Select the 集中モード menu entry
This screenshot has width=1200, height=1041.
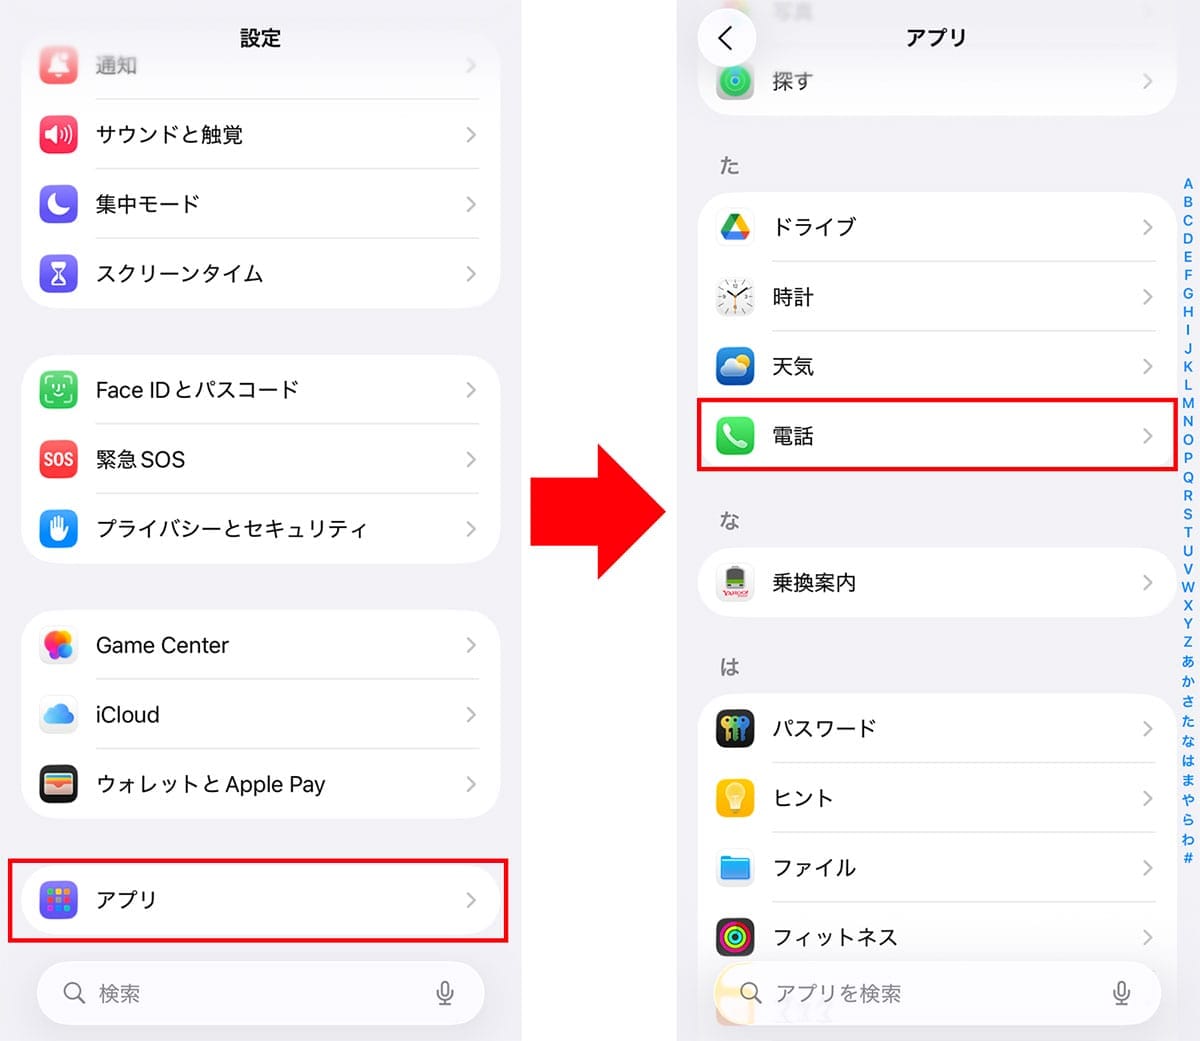point(260,204)
